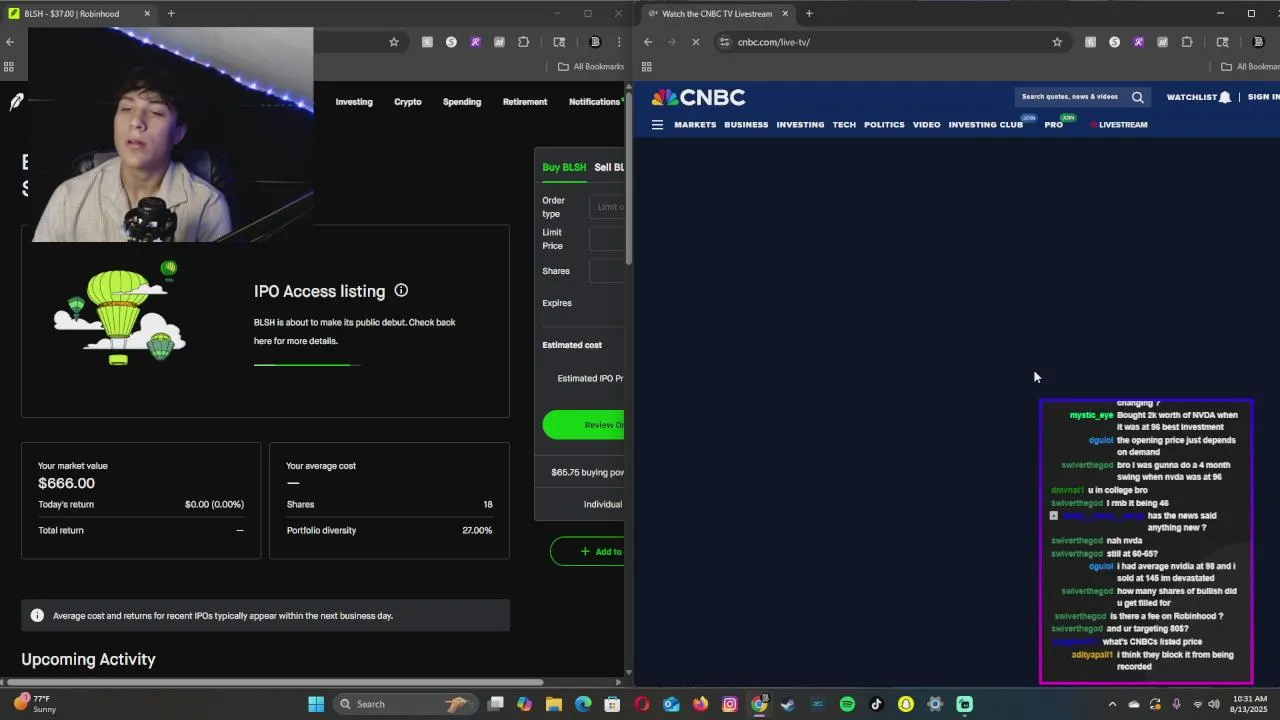Open CNBC Tech menu
Screen dimensions: 1280x720
point(844,125)
